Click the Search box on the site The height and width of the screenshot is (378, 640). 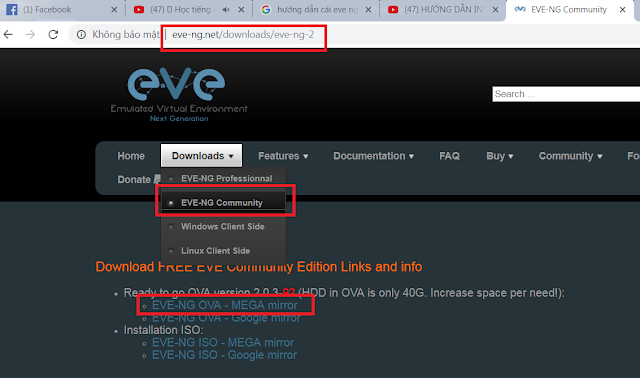click(x=566, y=94)
